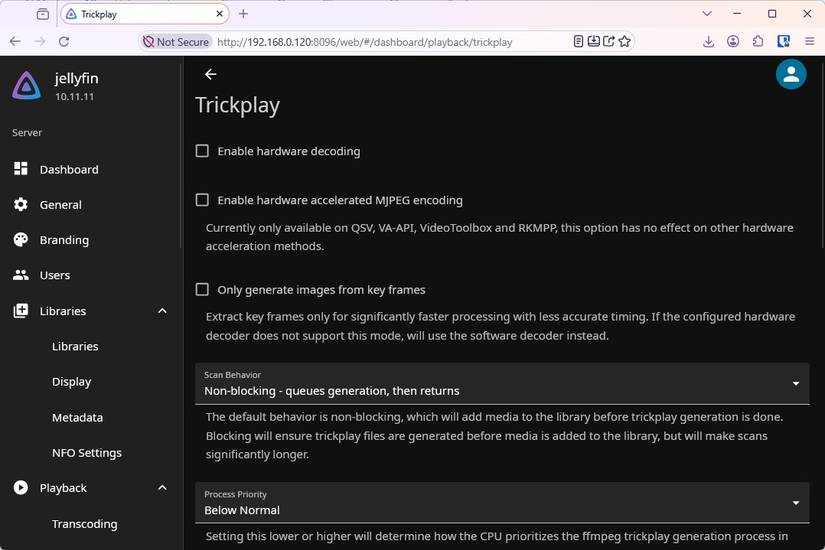Viewport: 825px width, 550px height.
Task: Click the Trickplay page heading
Action: (237, 105)
